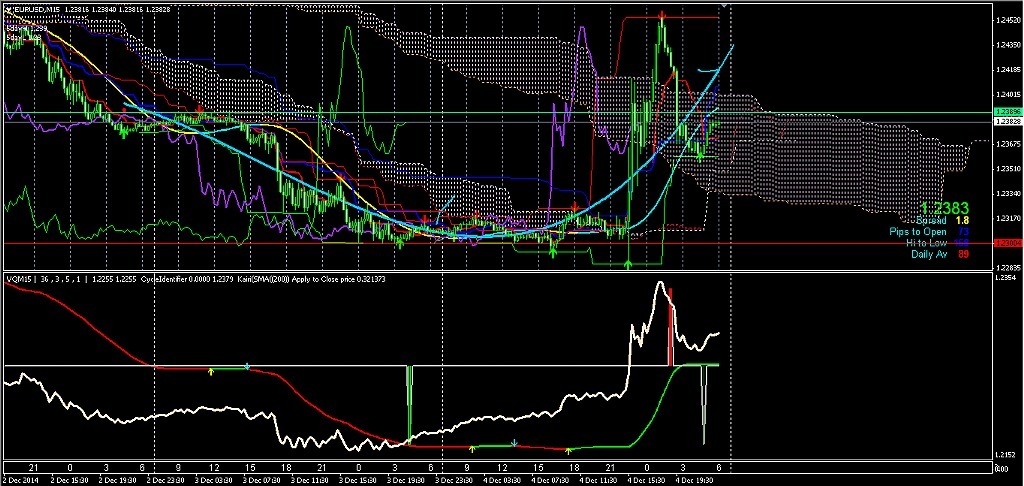Click the green horizontal line on the price chart

496,113
